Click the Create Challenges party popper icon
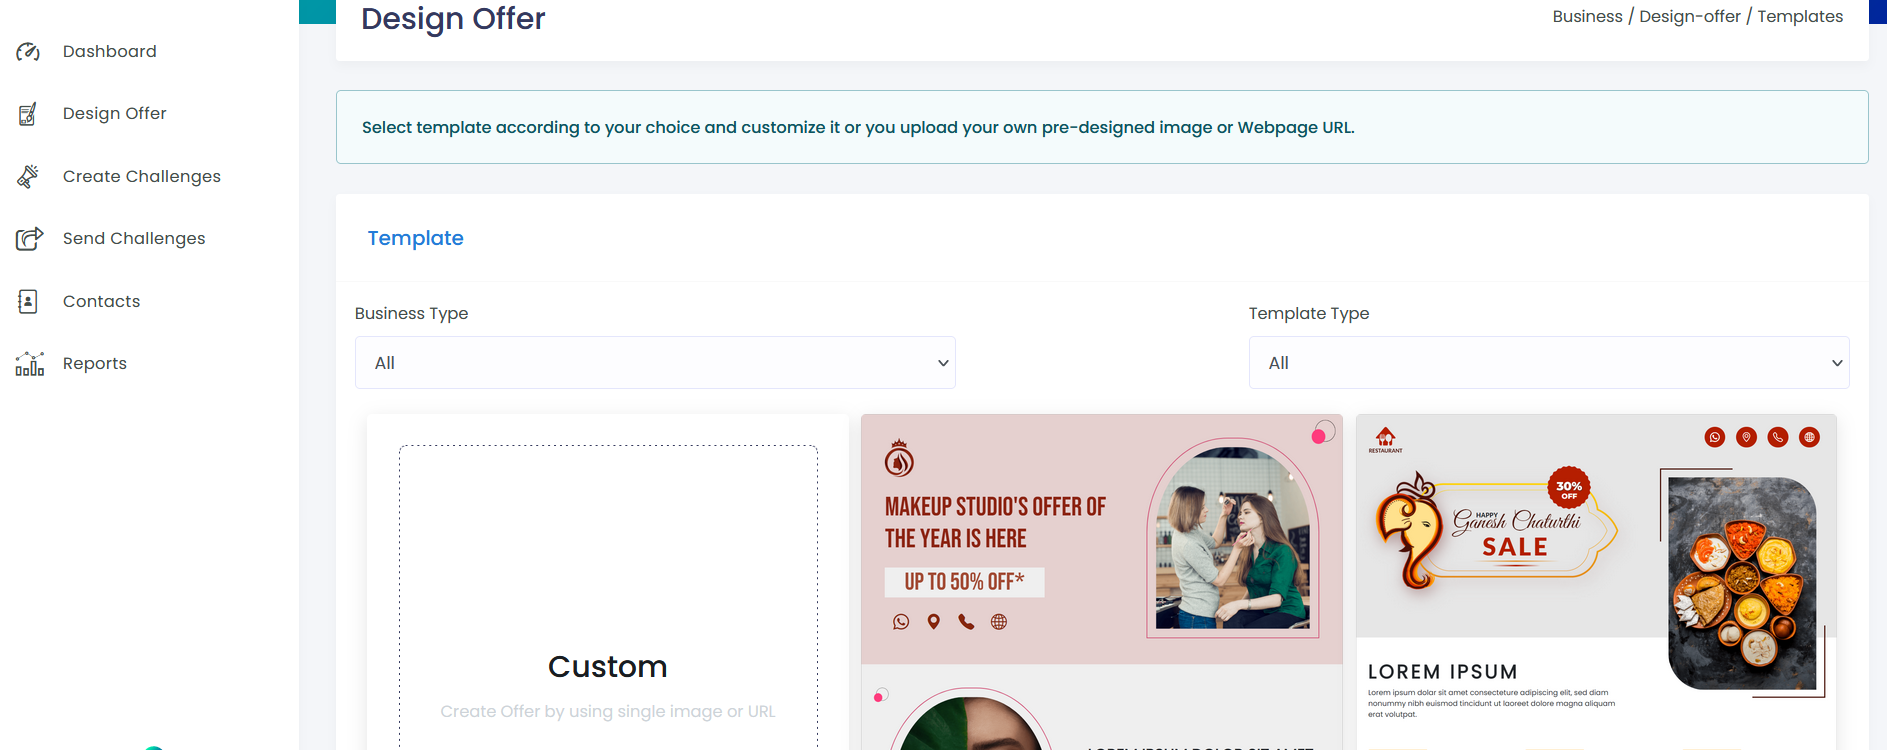This screenshot has height=750, width=1887. click(28, 176)
